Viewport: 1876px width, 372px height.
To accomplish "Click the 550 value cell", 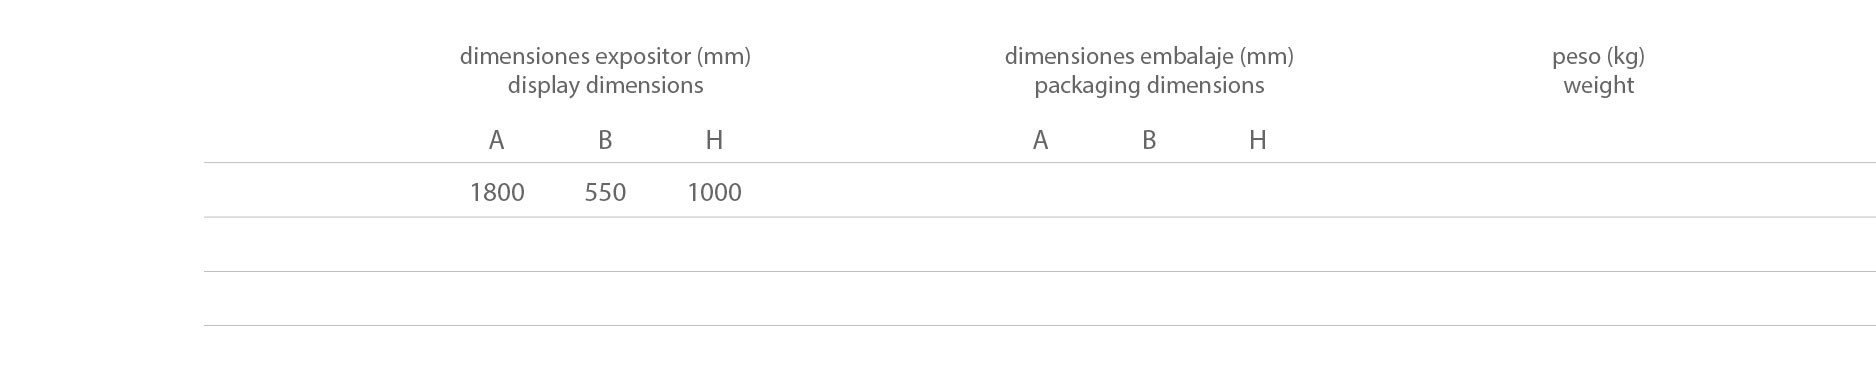I will pyautogui.click(x=605, y=192).
